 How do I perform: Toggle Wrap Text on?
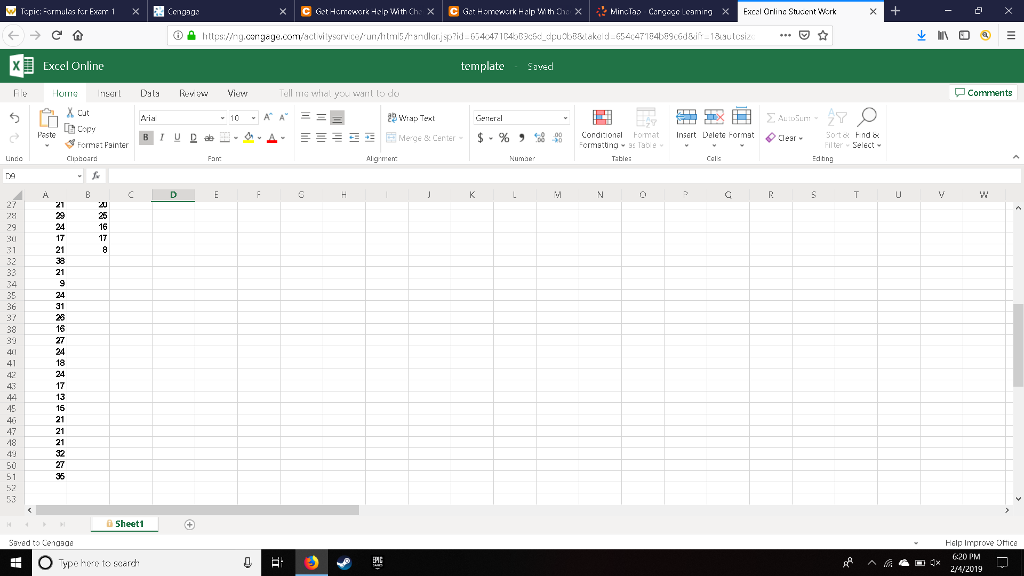pos(411,118)
